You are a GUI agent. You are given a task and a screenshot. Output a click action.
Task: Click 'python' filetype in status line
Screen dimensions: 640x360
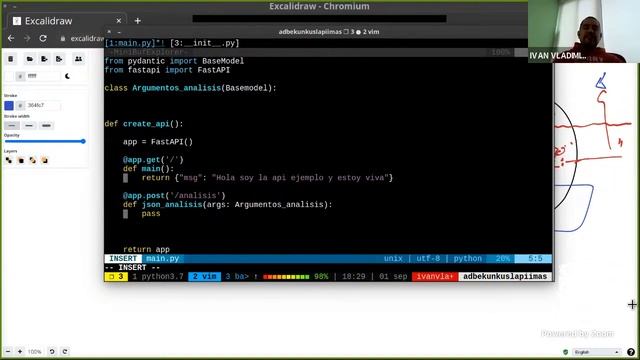point(468,259)
